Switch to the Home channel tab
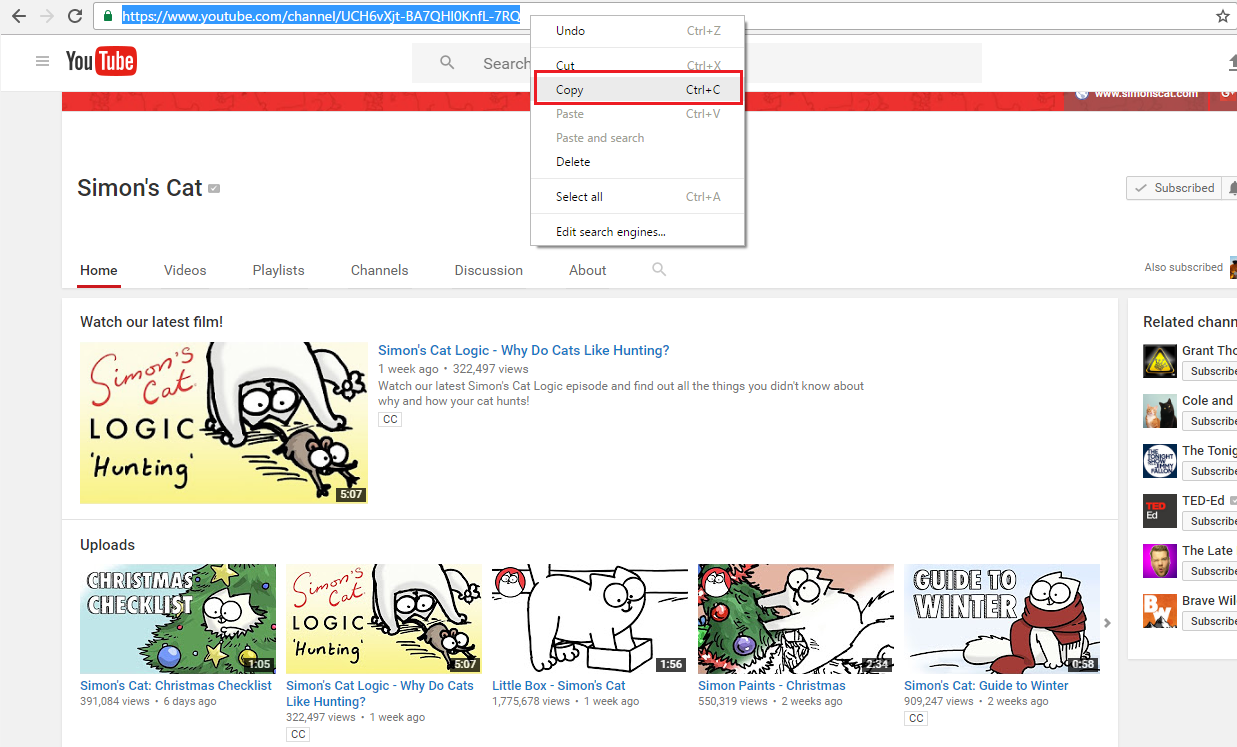This screenshot has width=1237, height=747. tap(99, 270)
